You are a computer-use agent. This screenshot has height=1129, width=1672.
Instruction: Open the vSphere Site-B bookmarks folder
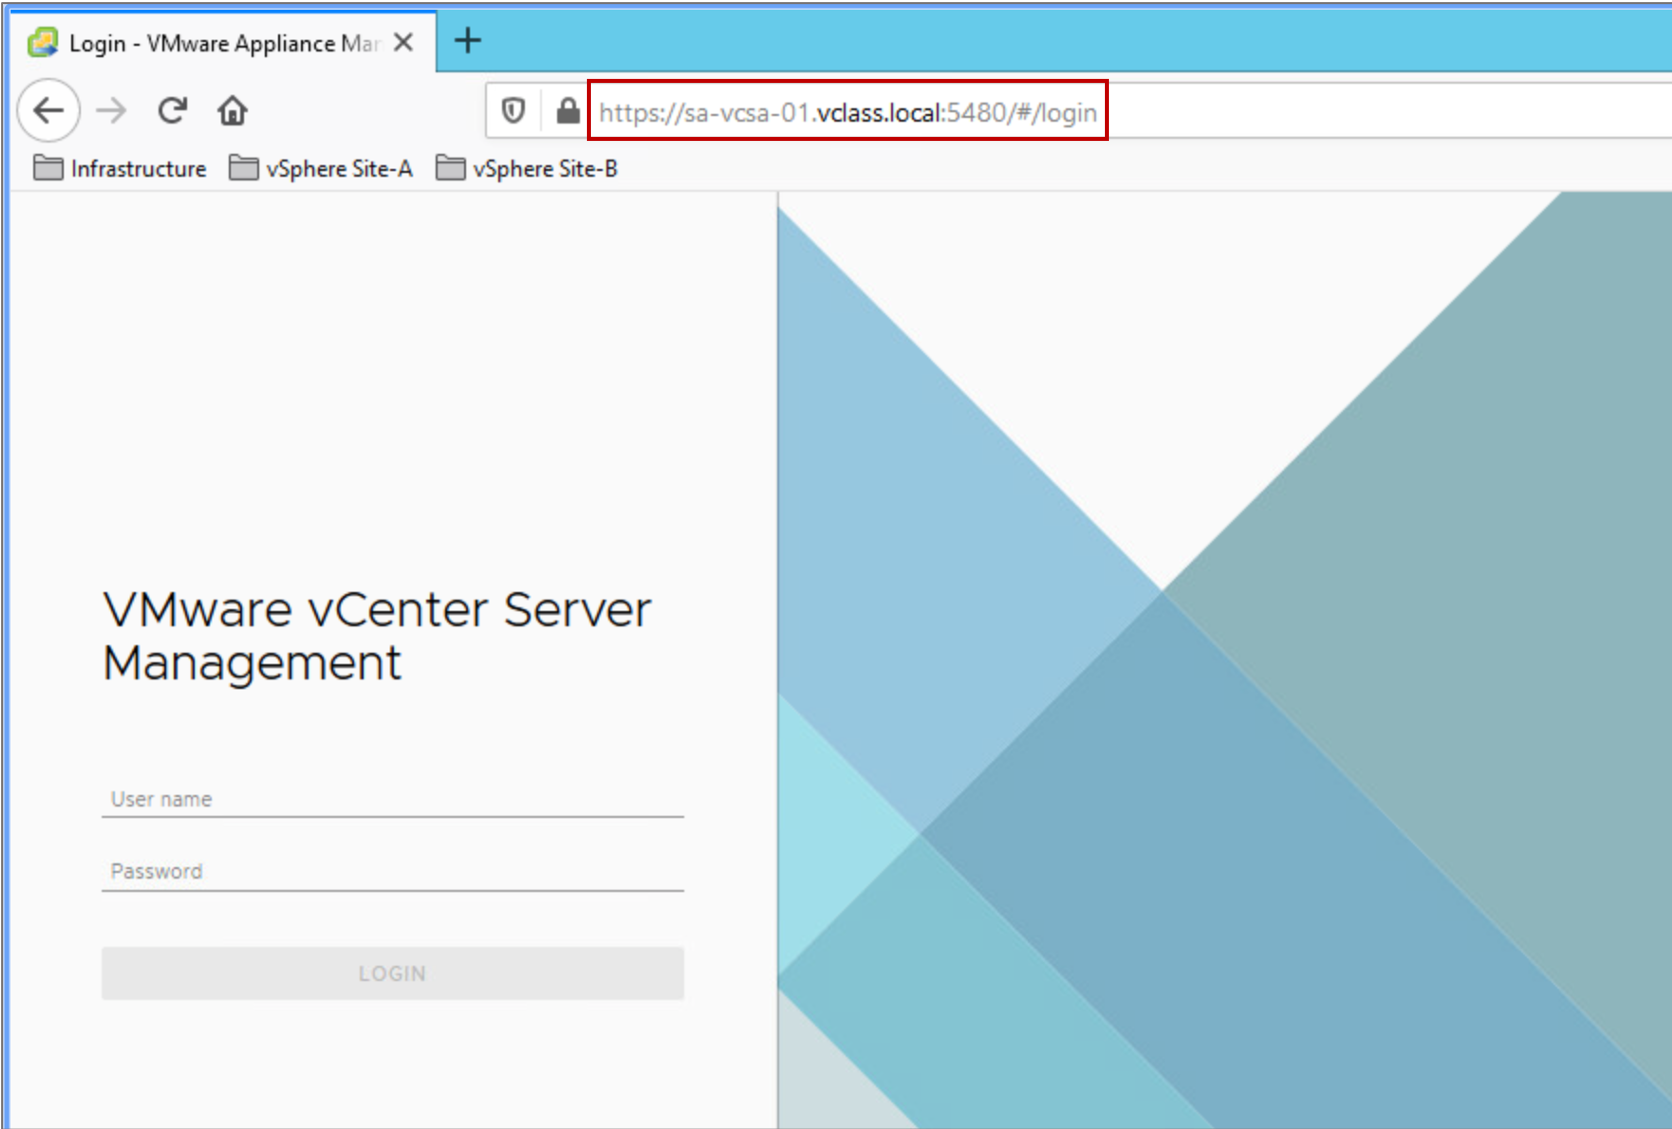pos(527,168)
